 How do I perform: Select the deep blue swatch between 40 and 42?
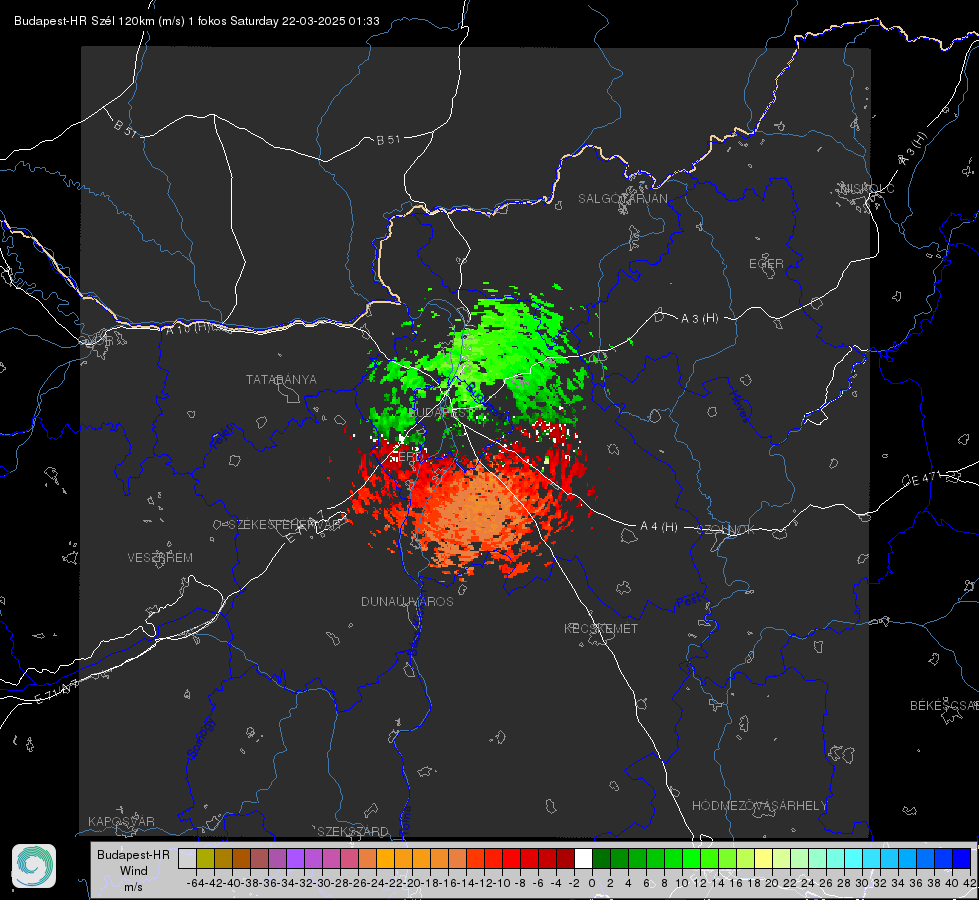pyautogui.click(x=961, y=858)
